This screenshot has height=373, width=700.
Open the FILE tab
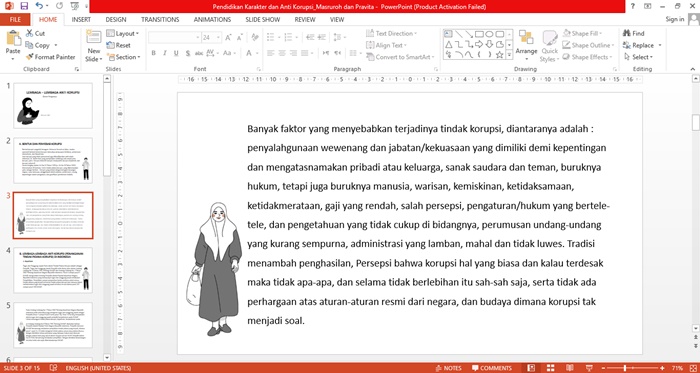tap(15, 20)
